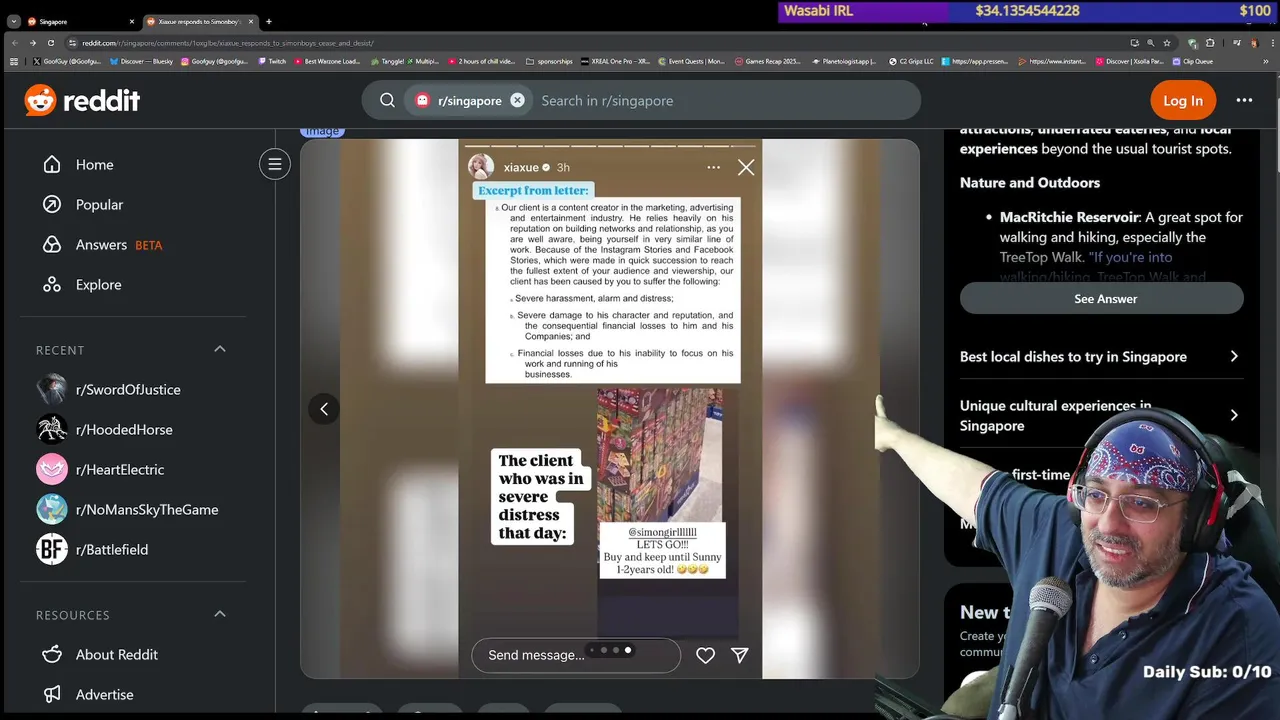This screenshot has height=720, width=1280.
Task: Open the Reddit header three-dot menu
Action: [x=1244, y=100]
